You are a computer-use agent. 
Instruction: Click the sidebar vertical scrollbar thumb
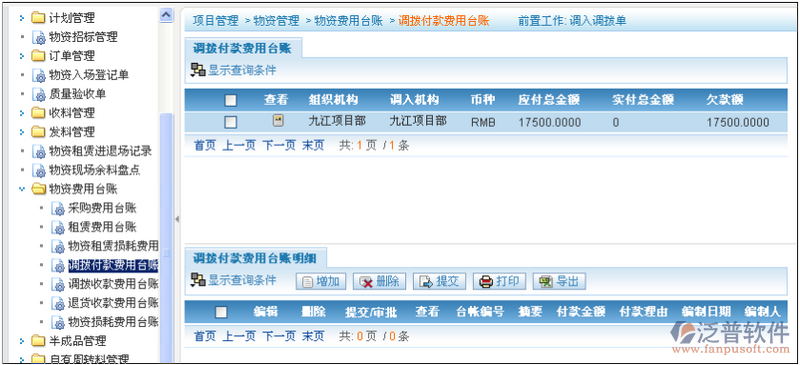point(166,235)
